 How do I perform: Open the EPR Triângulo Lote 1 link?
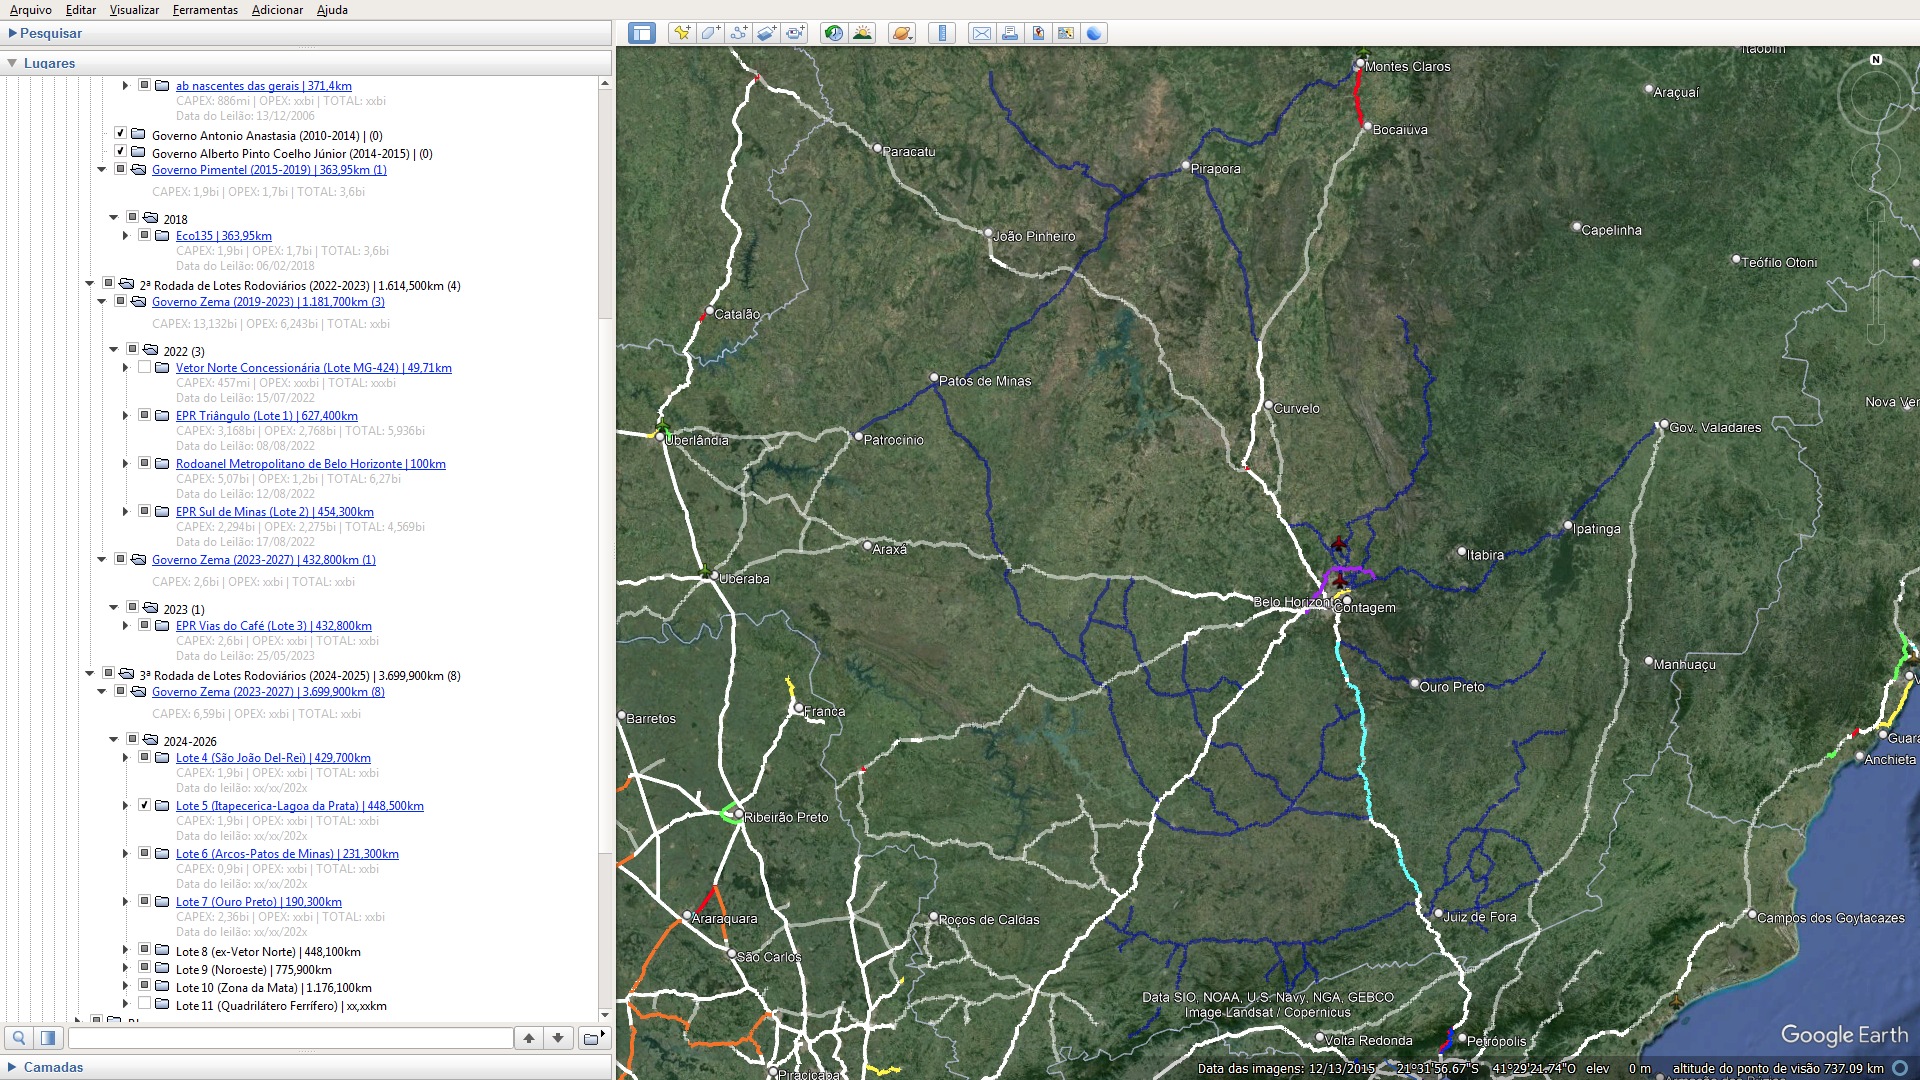coord(266,416)
